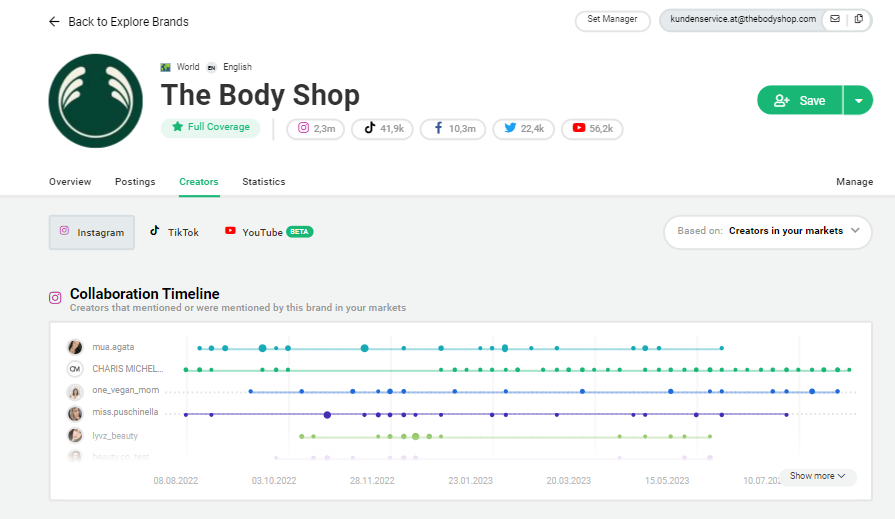Expand timeline with Show more

817,476
